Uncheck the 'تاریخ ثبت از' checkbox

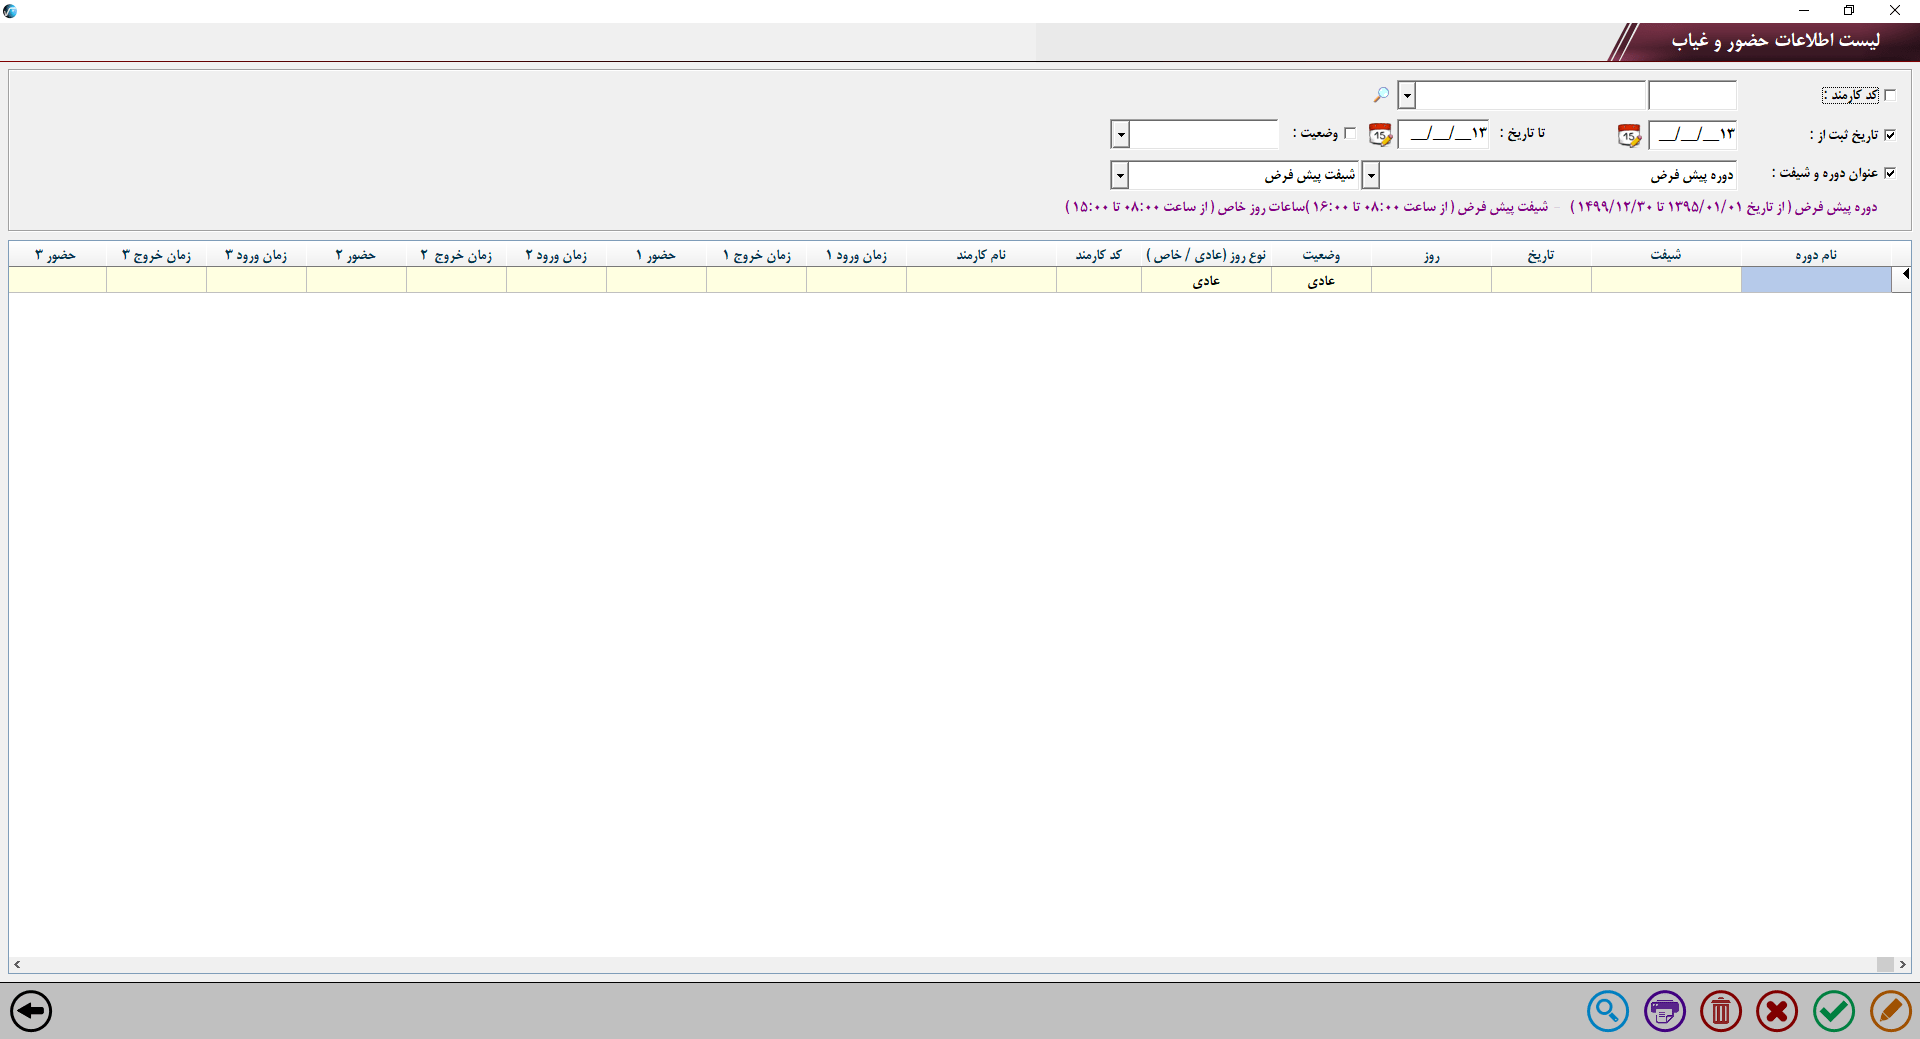click(x=1889, y=135)
